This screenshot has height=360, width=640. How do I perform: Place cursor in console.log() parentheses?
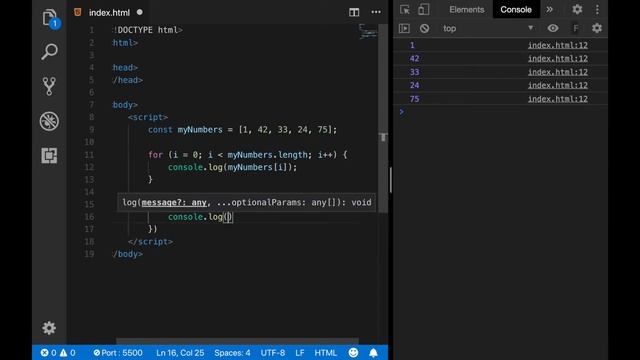[x=228, y=217]
